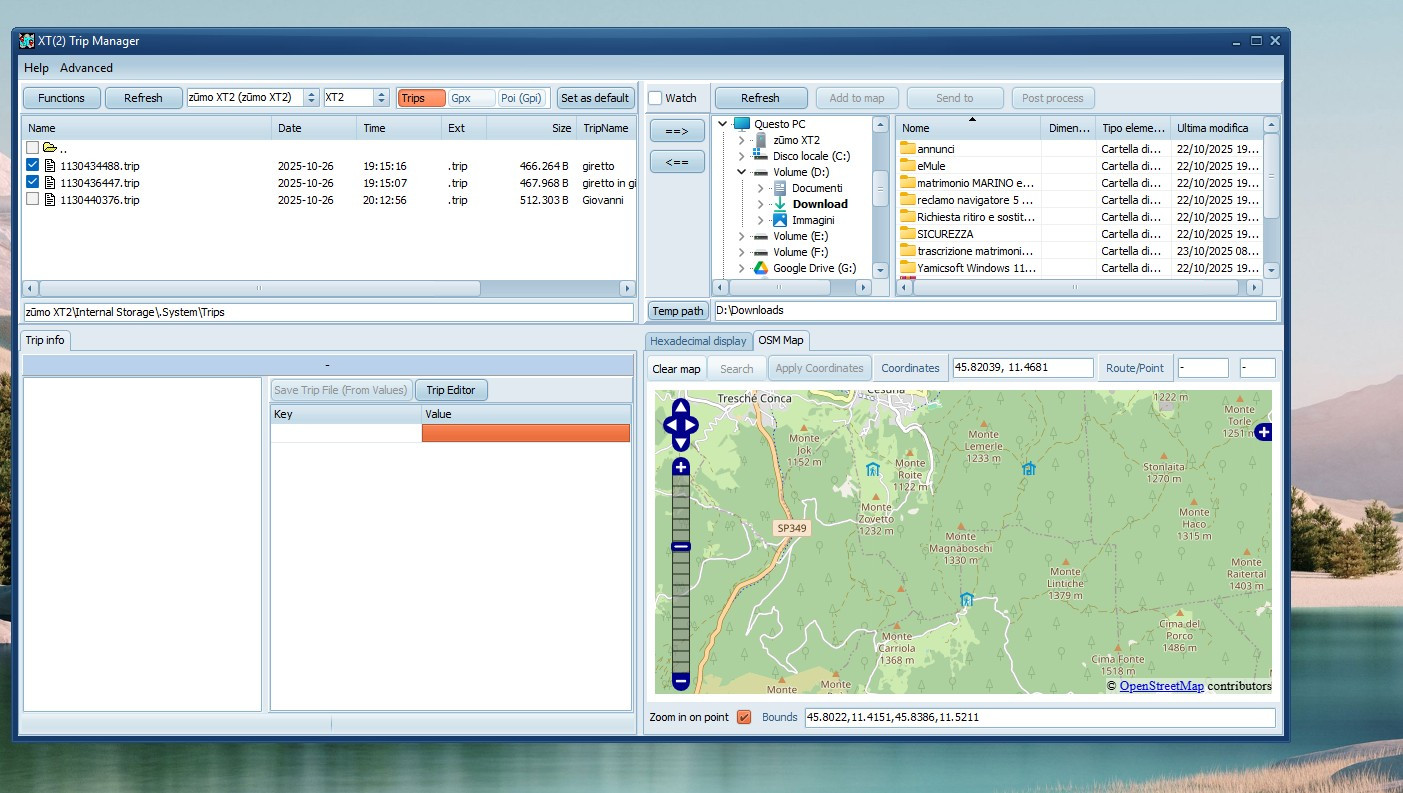The height and width of the screenshot is (793, 1403).
Task: Enable the Watch checkbox
Action: tap(655, 98)
